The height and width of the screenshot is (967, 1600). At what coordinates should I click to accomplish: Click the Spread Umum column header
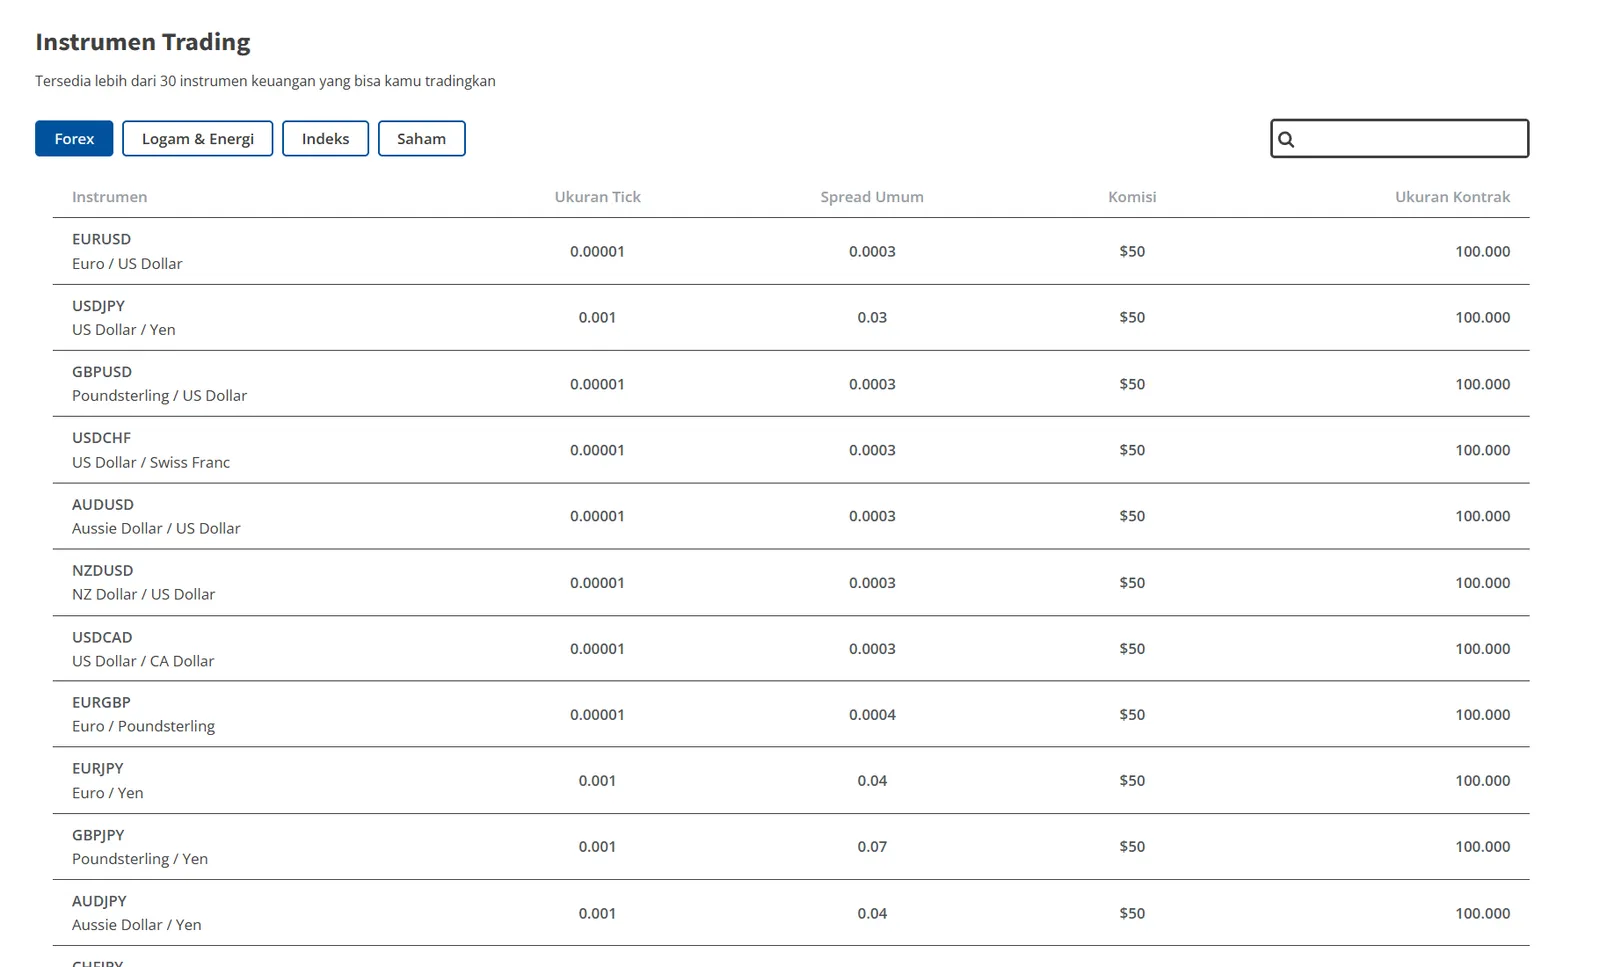[x=872, y=197]
